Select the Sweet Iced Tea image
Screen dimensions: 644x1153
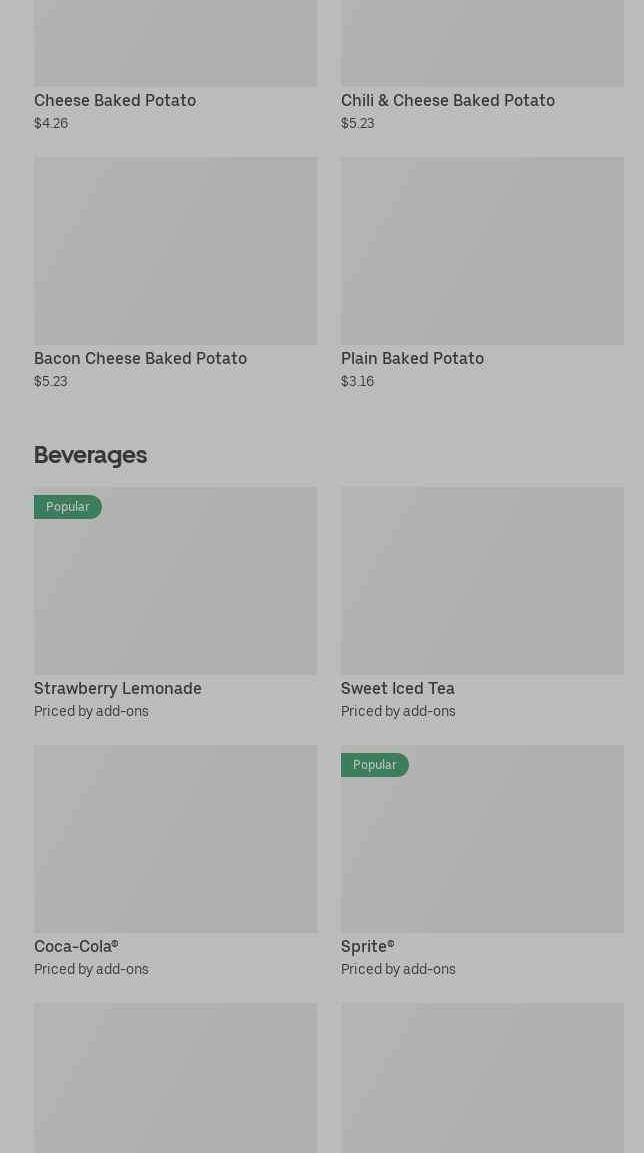point(482,581)
